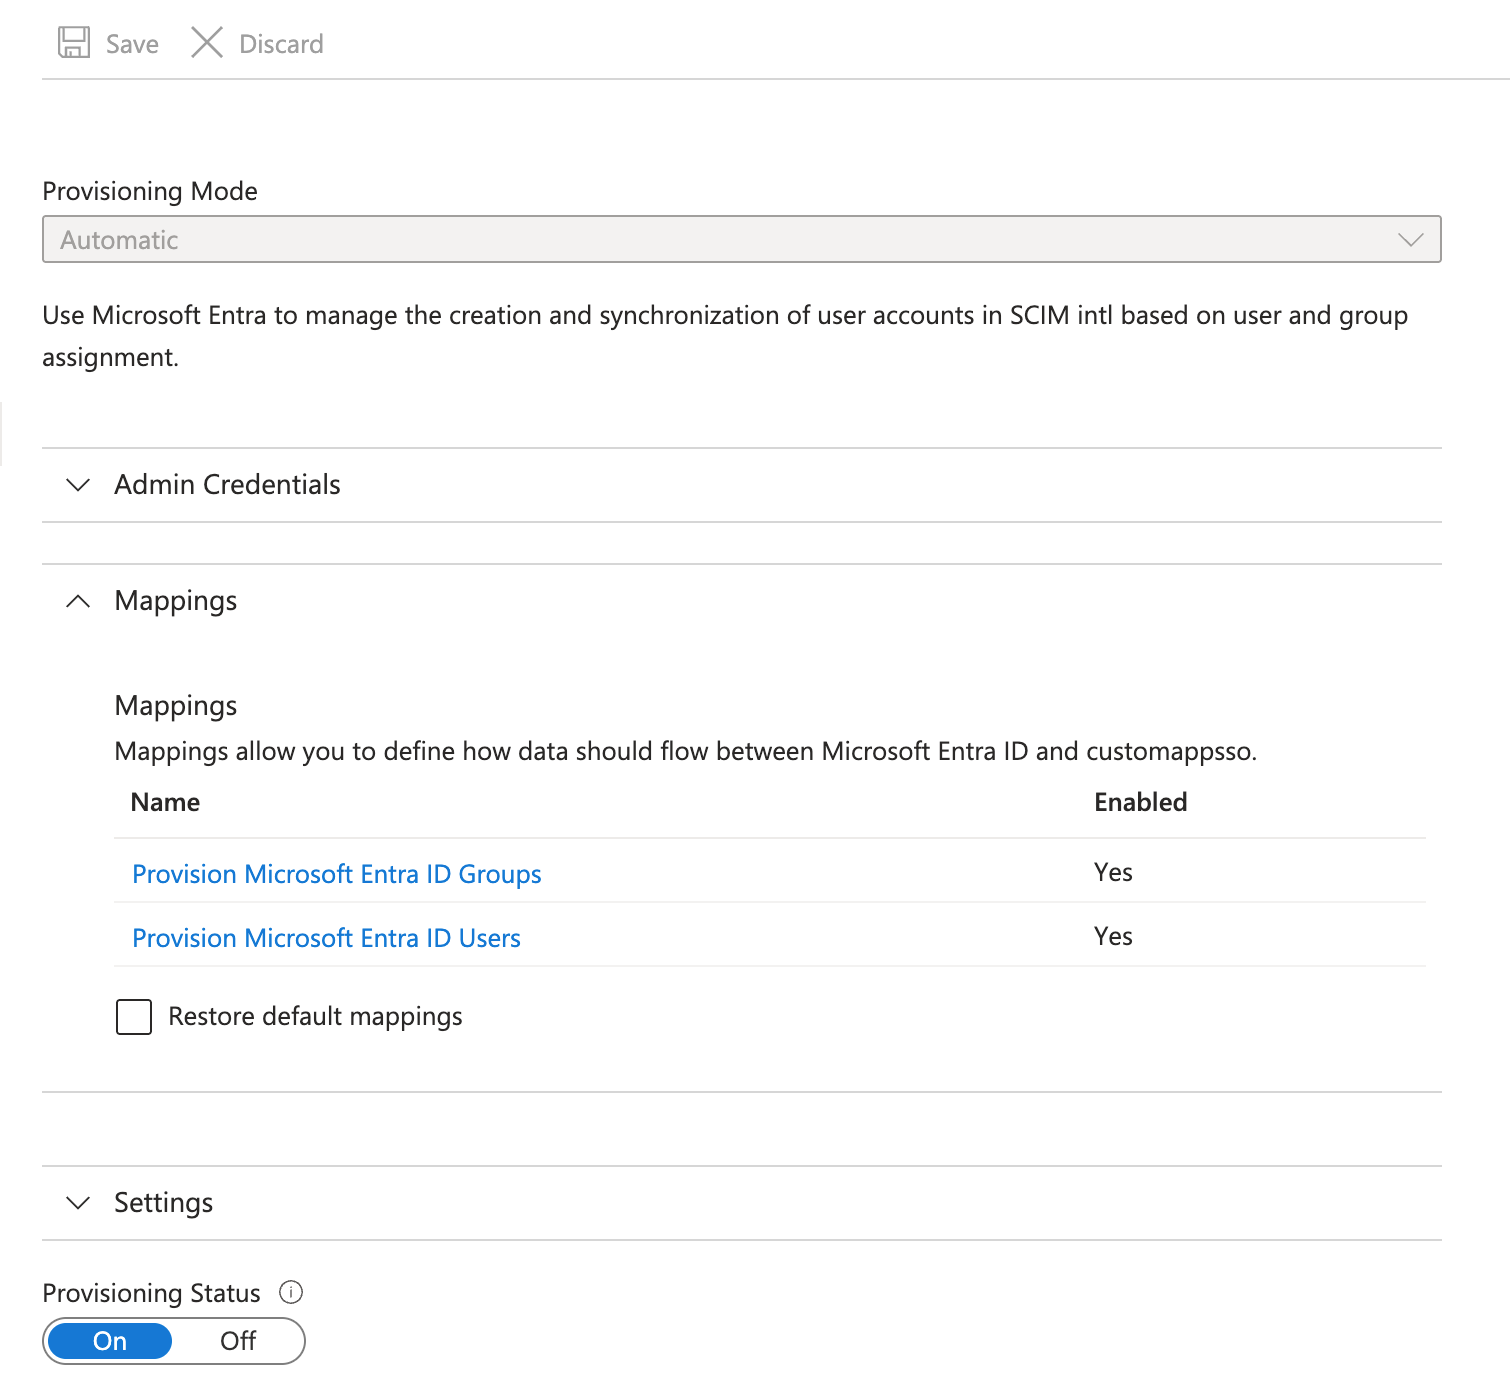Click the Discard X icon
The image size is (1510, 1388).
(207, 43)
